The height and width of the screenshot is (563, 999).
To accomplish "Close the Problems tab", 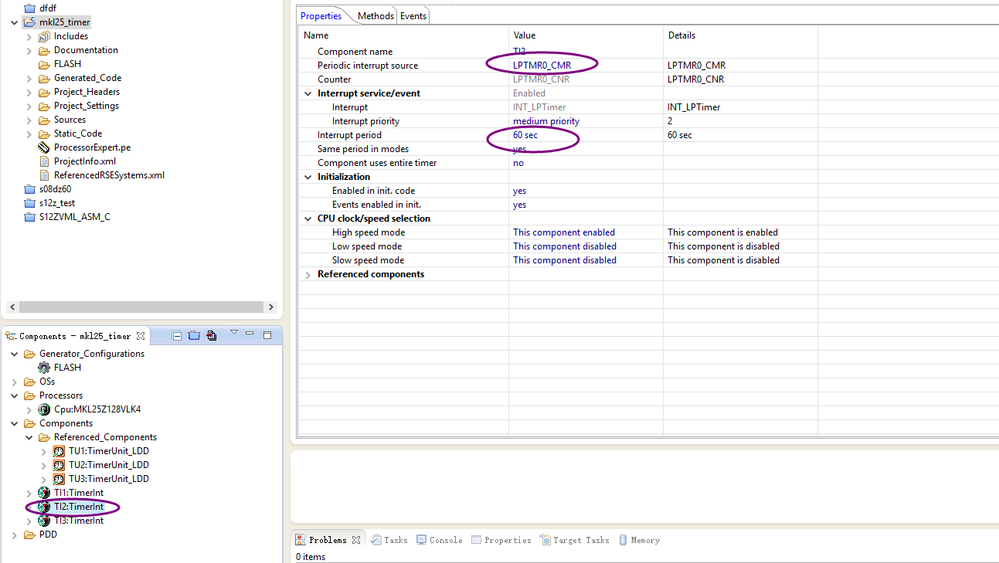I will (x=356, y=540).
